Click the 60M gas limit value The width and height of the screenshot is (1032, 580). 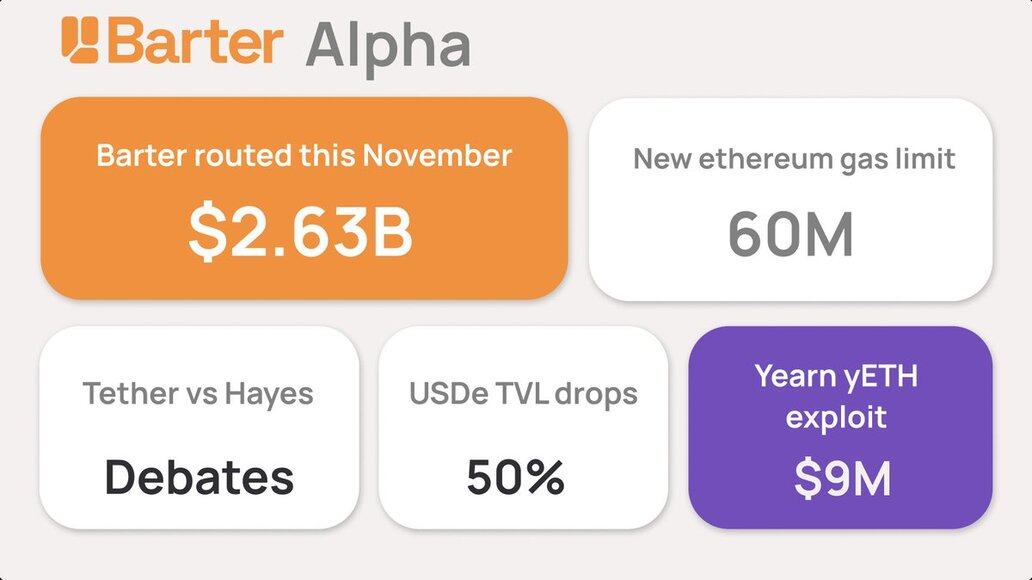click(x=790, y=233)
